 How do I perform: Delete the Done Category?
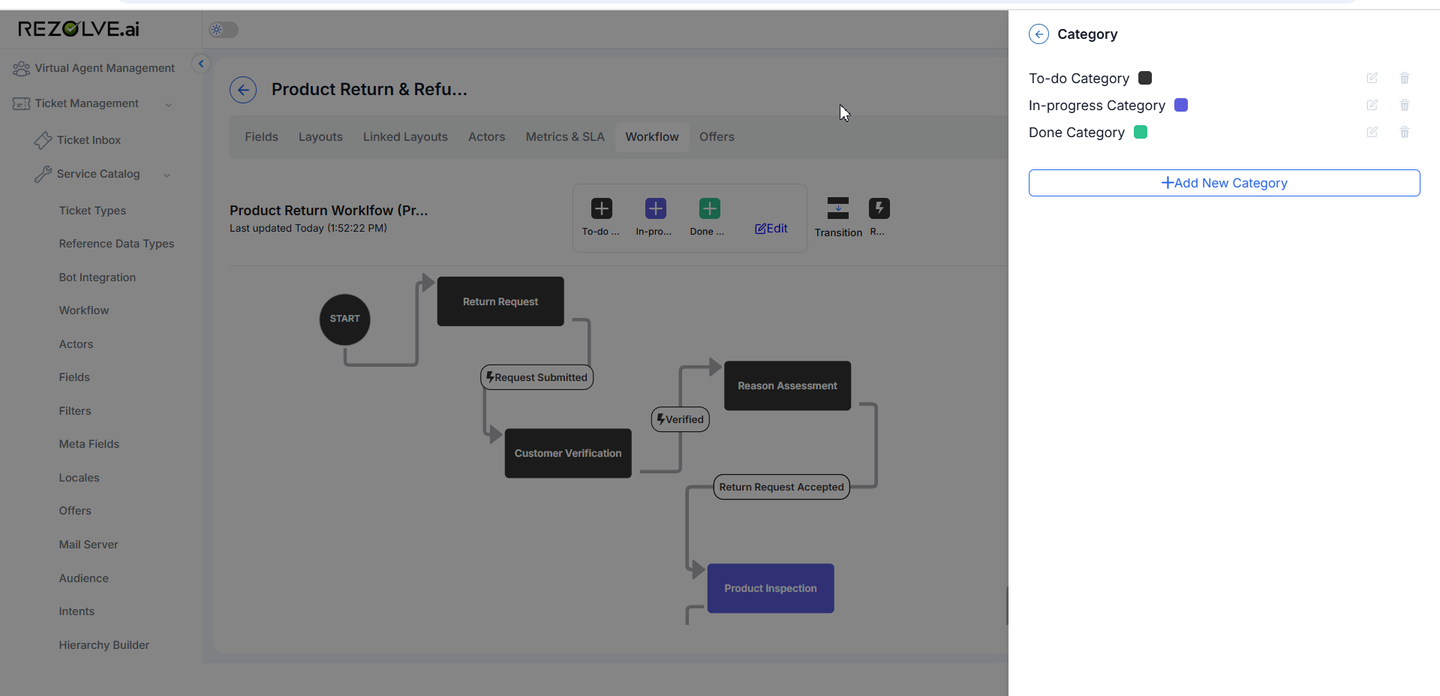click(1405, 132)
